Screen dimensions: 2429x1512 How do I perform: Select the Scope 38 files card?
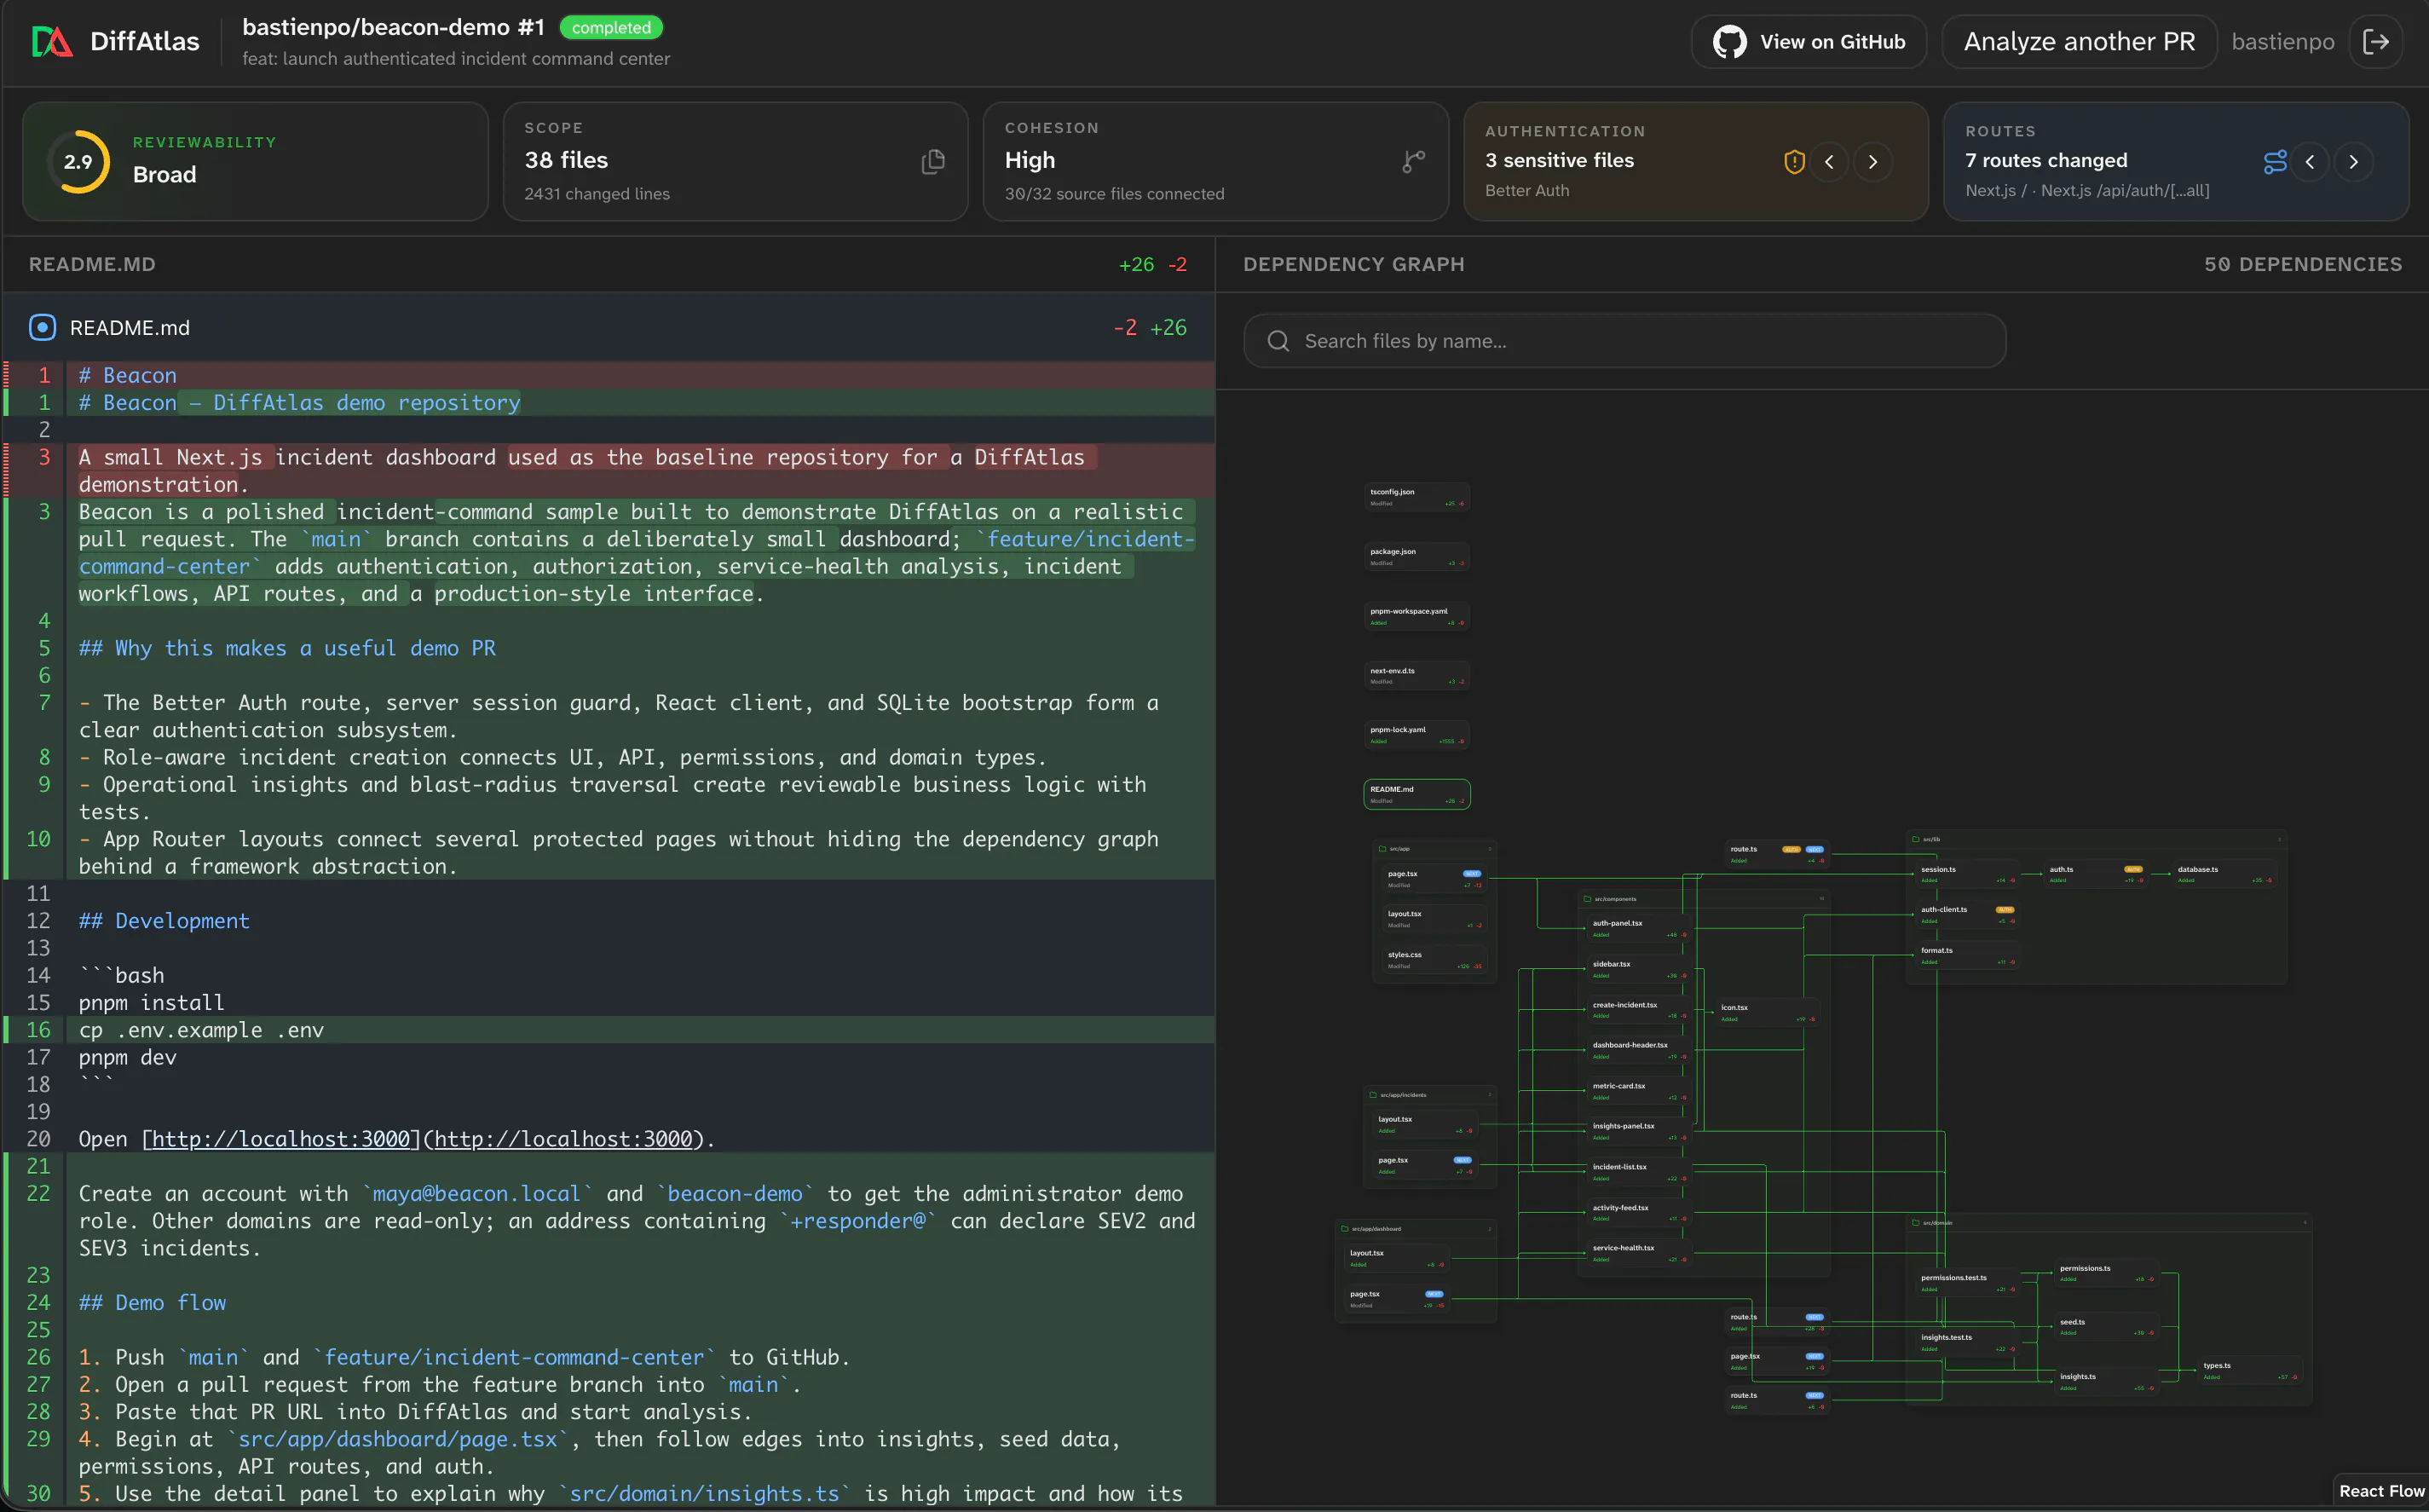(735, 161)
